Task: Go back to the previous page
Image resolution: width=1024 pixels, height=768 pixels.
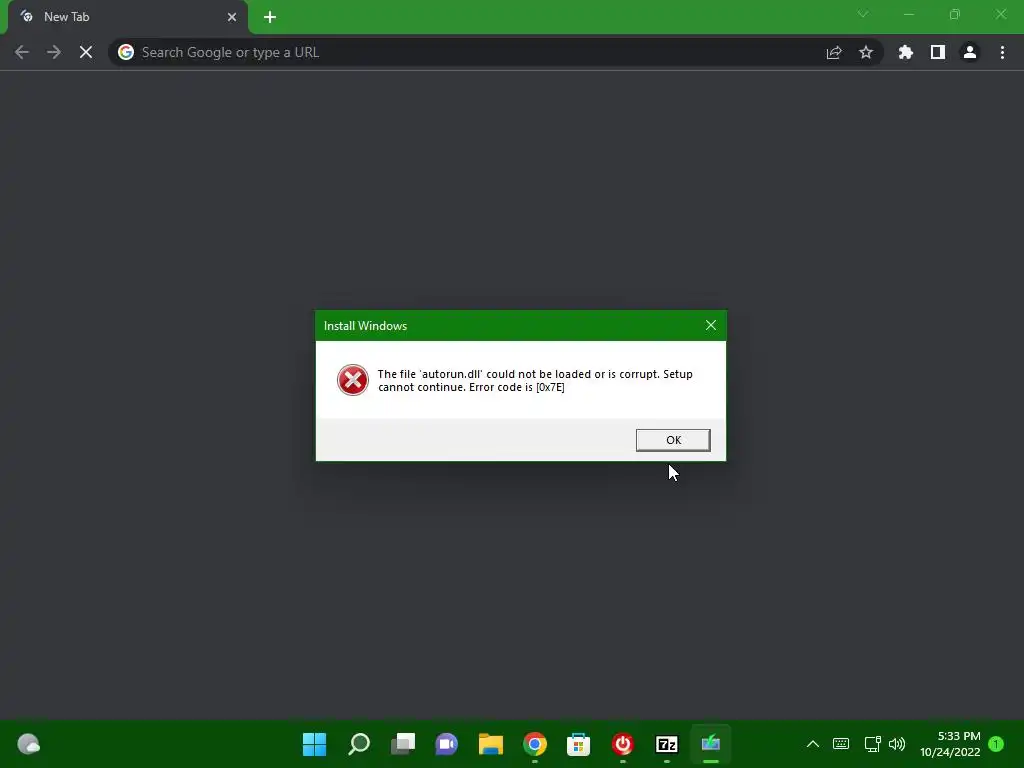Action: [22, 52]
